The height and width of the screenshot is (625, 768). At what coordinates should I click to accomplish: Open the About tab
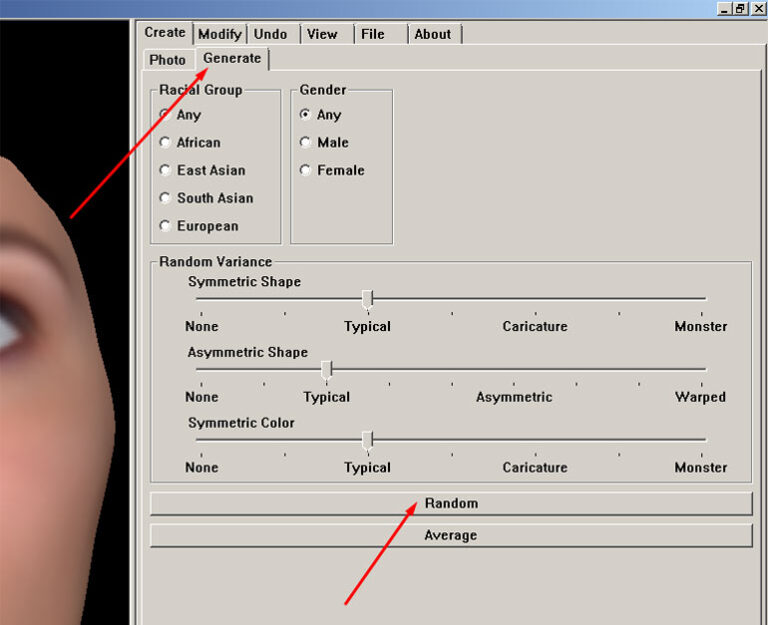[433, 34]
